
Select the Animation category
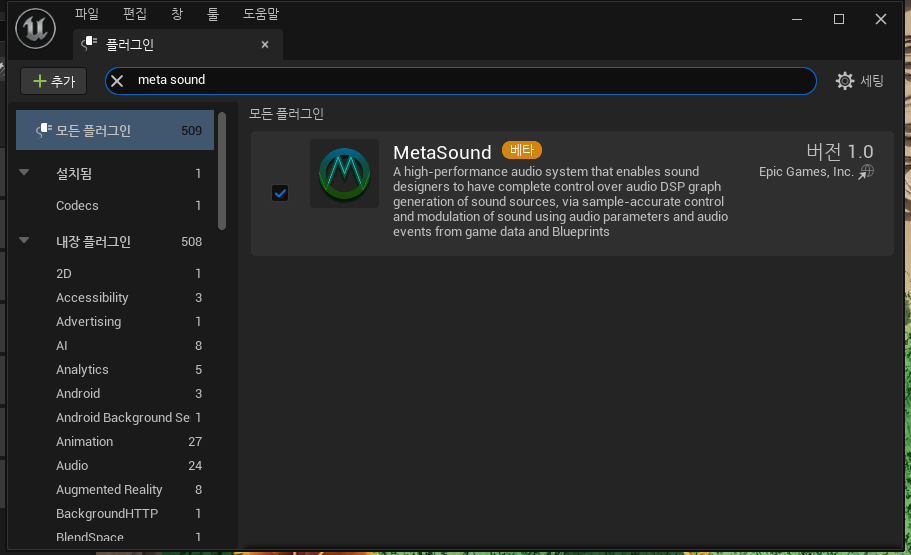pyautogui.click(x=115, y=442)
